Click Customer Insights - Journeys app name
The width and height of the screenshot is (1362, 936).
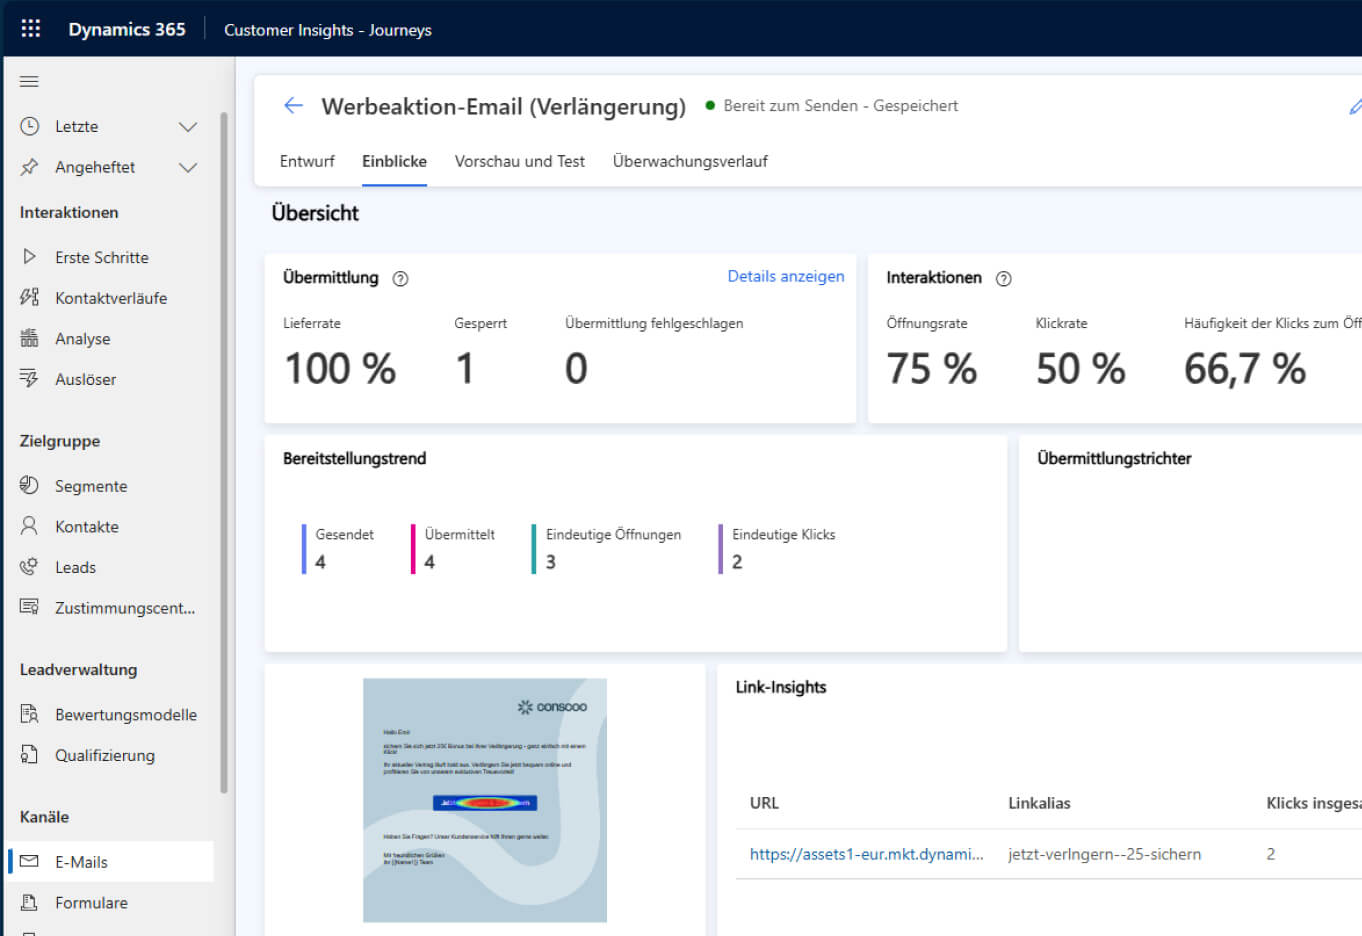point(328,30)
